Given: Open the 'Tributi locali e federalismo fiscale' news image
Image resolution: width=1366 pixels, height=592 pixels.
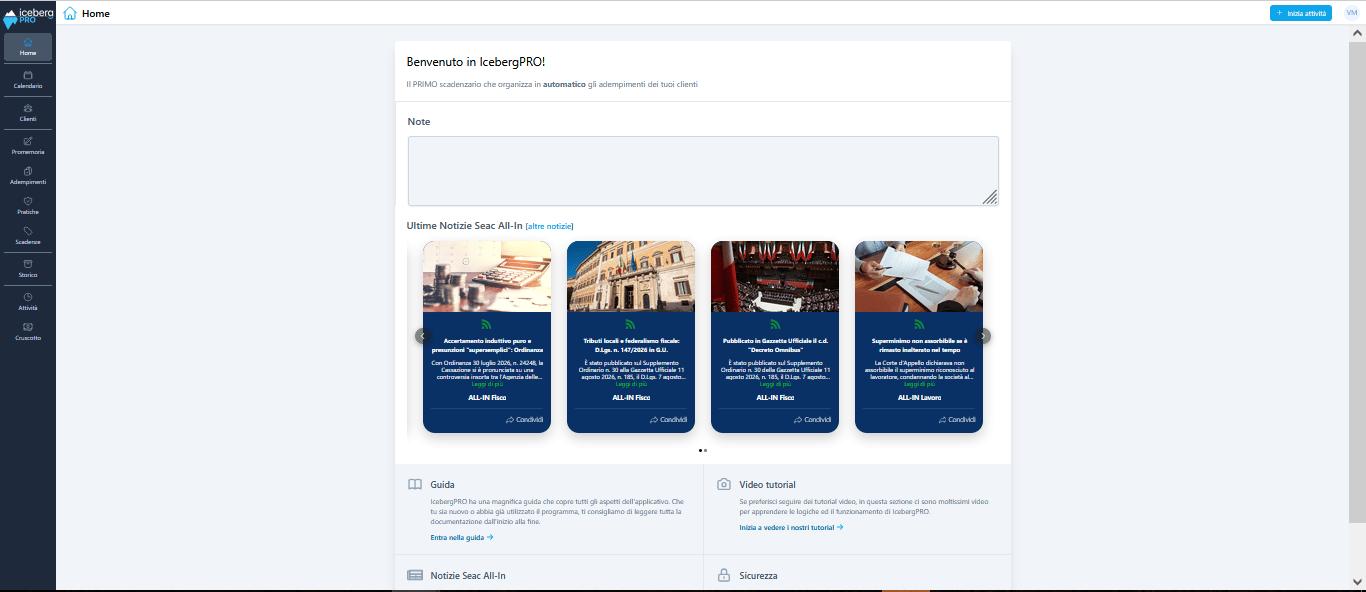Looking at the screenshot, I should pyautogui.click(x=631, y=276).
